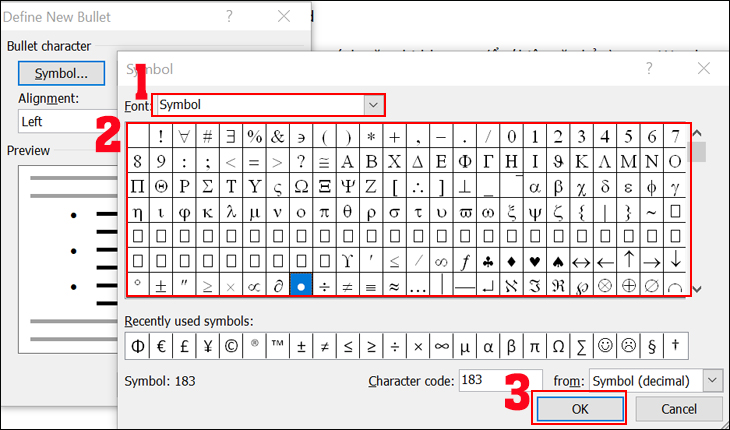Choose the degree (°) symbol in bottom row

tap(137, 285)
